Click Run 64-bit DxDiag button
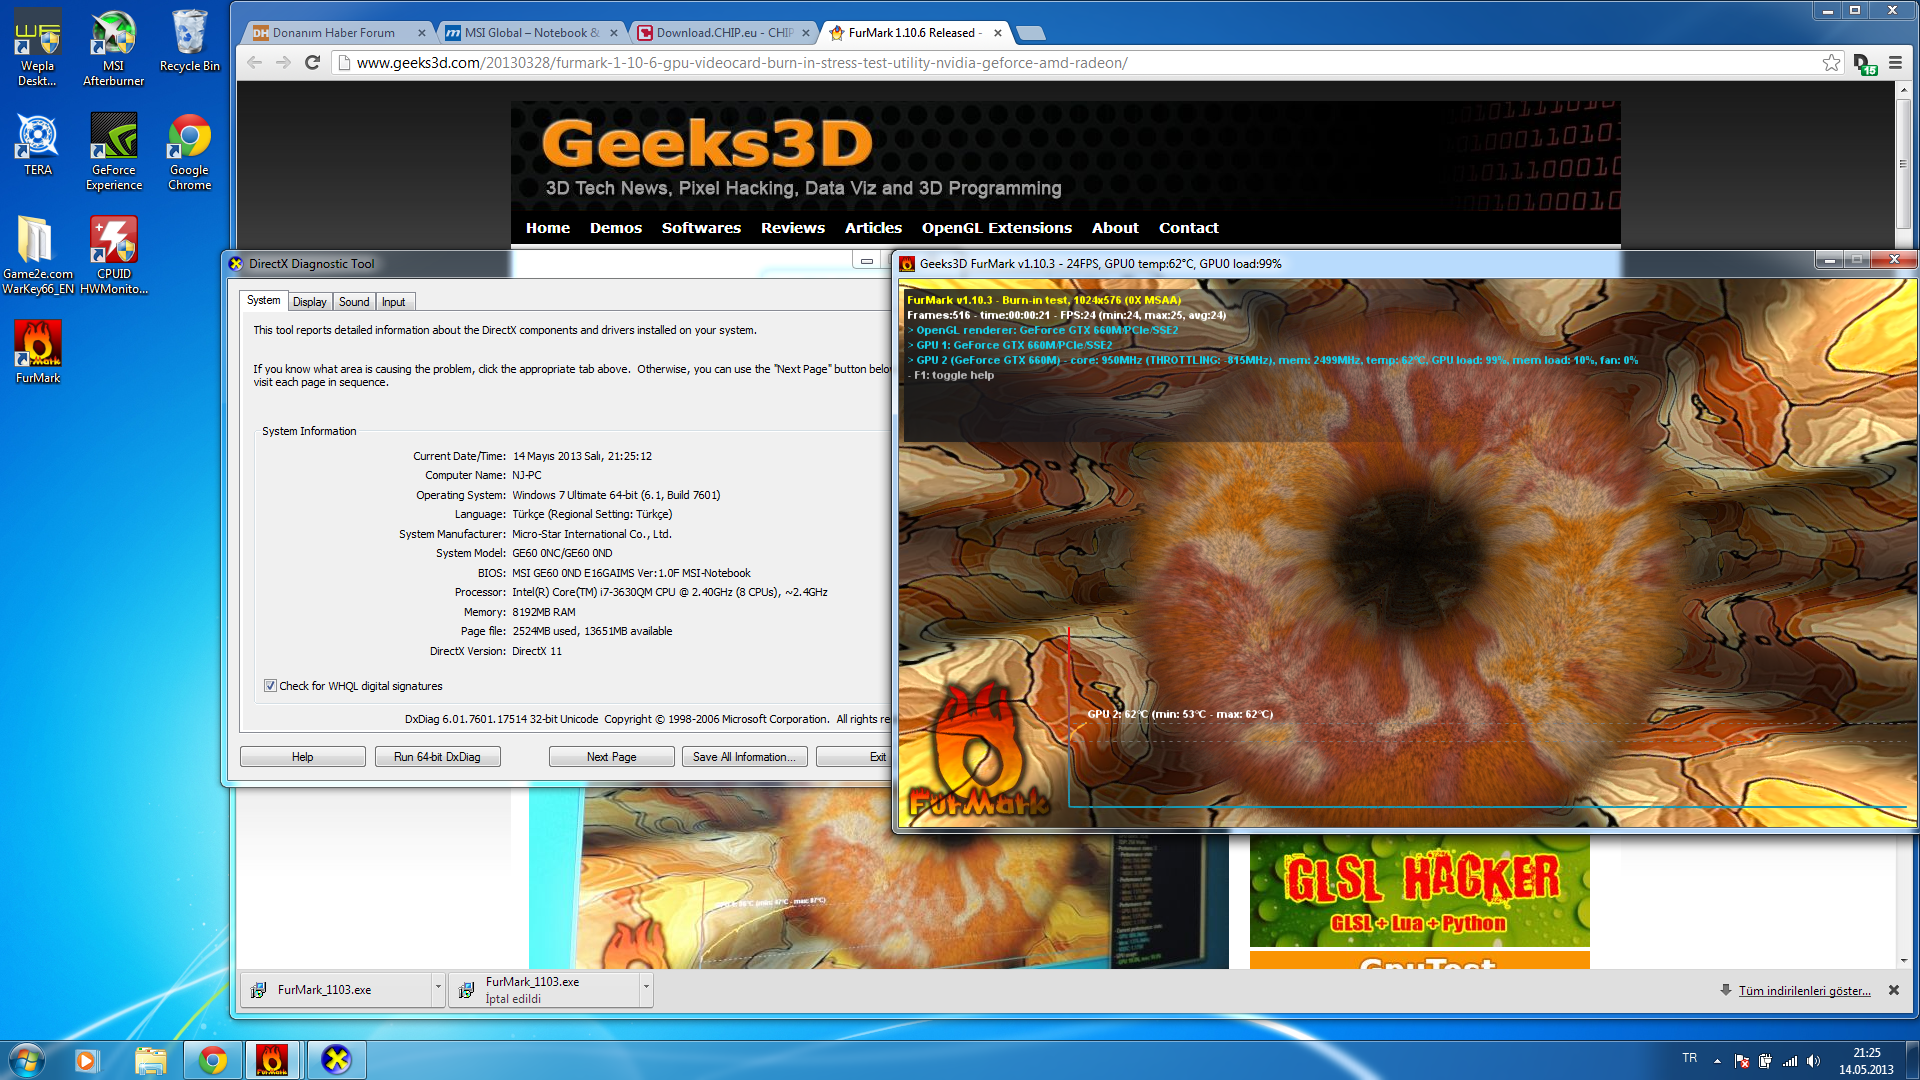 pos(437,757)
